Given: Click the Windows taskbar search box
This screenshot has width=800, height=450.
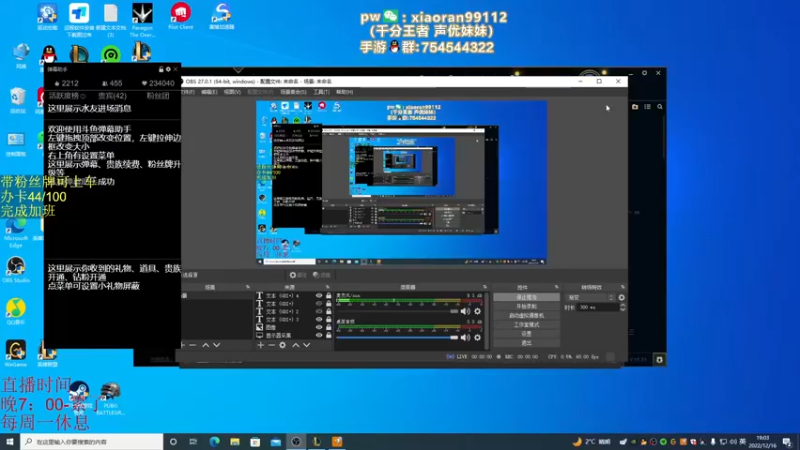Looking at the screenshot, I should [92, 442].
